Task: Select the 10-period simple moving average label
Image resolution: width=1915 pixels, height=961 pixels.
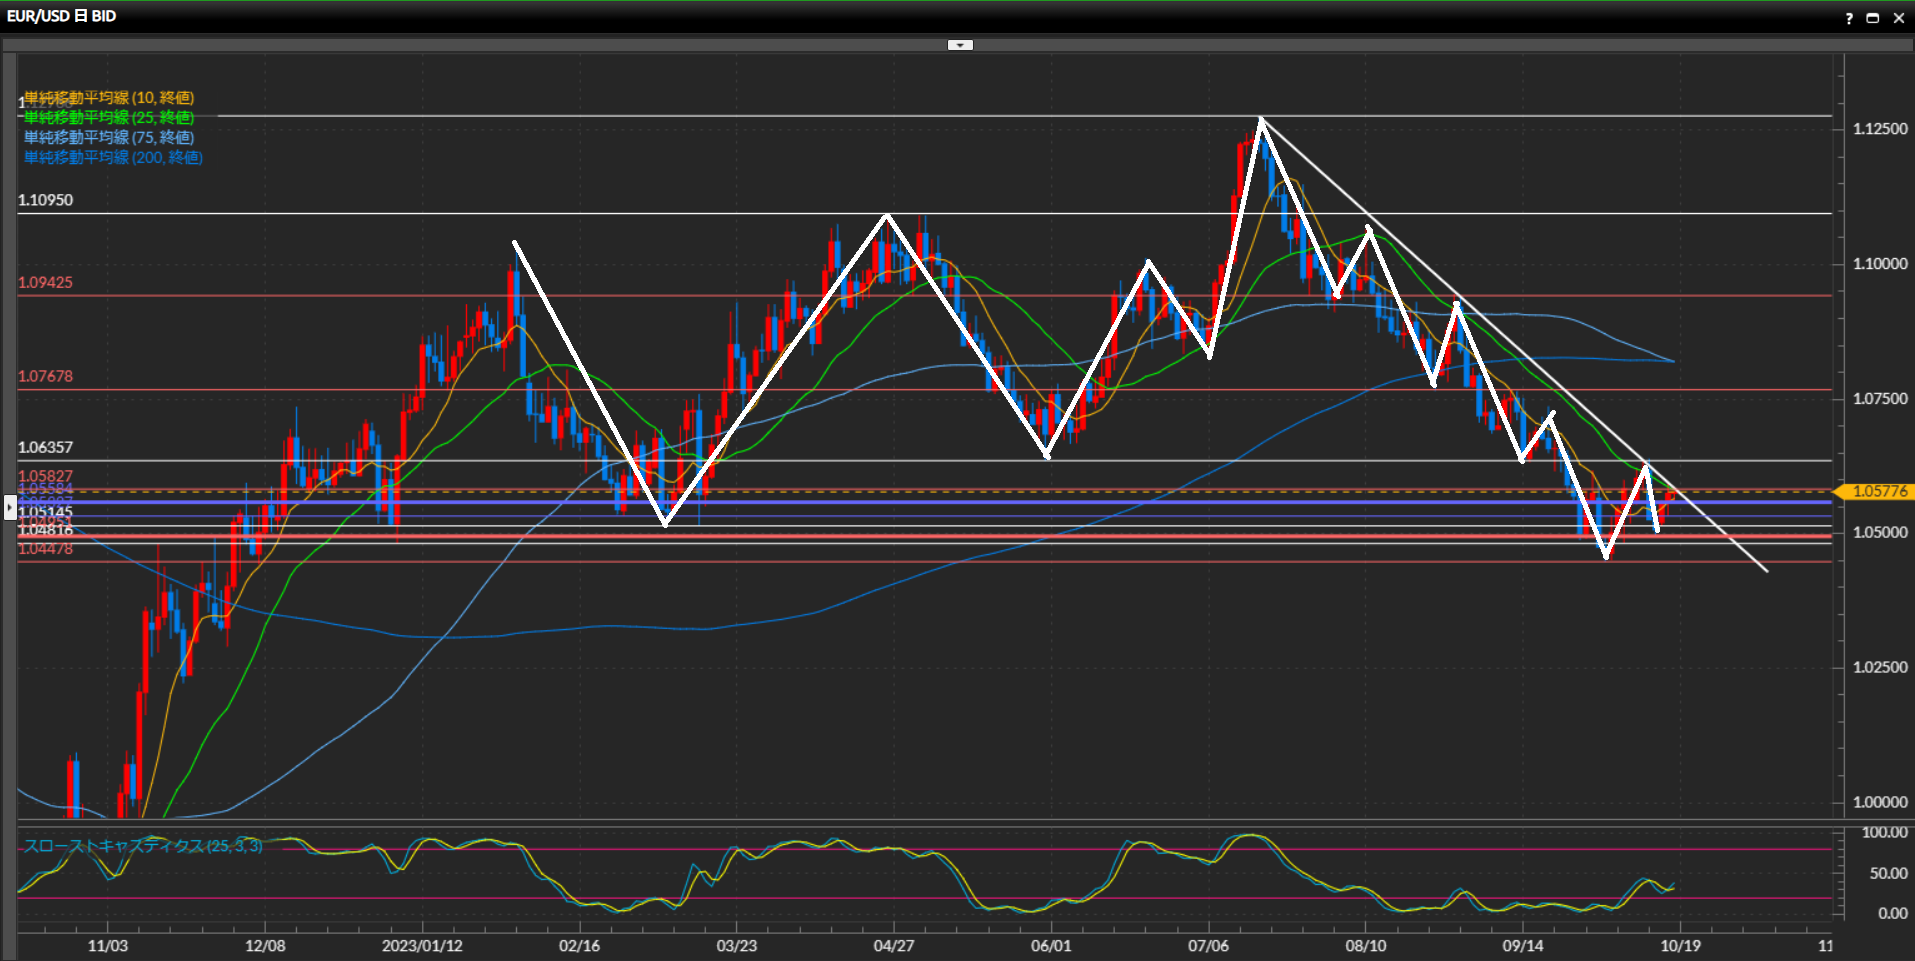Action: click(109, 98)
